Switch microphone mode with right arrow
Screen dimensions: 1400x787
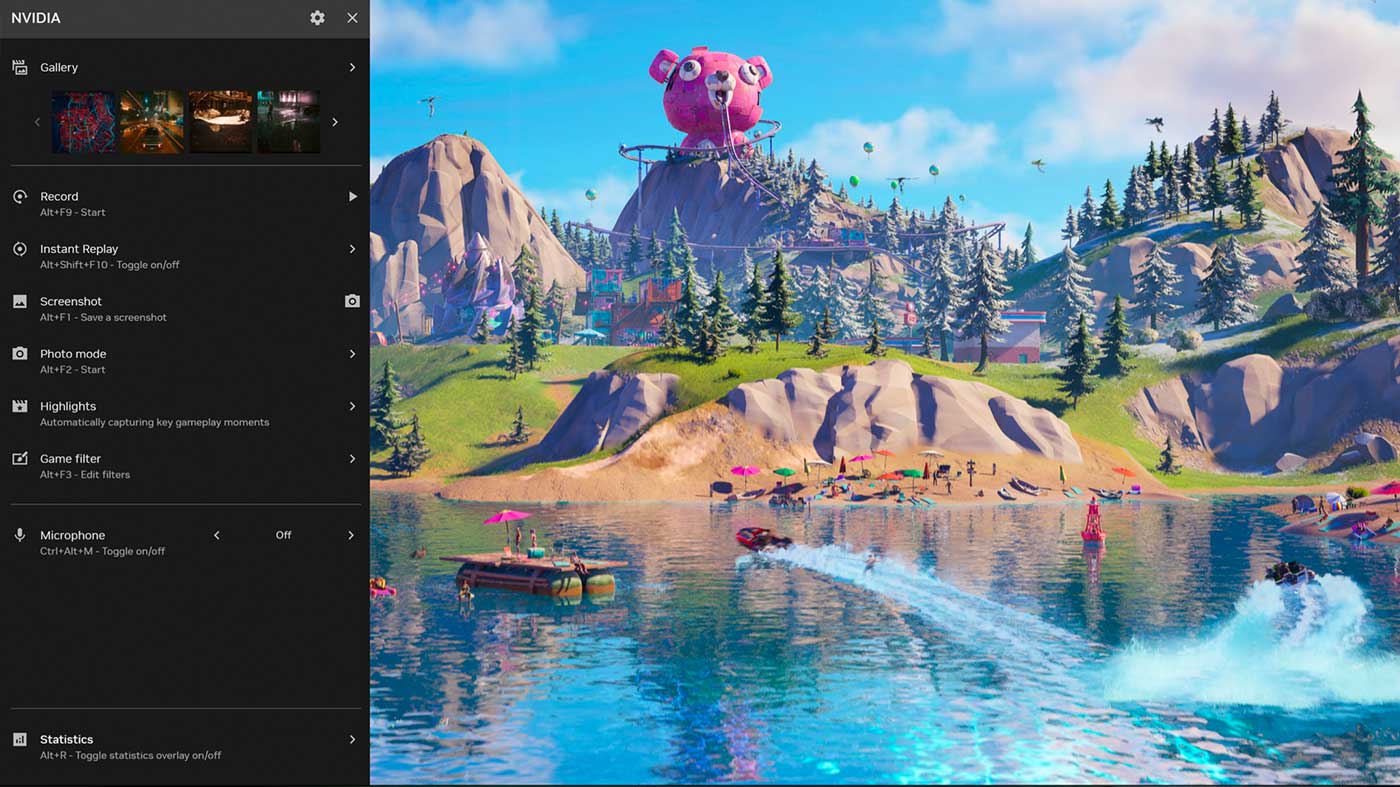coord(351,535)
